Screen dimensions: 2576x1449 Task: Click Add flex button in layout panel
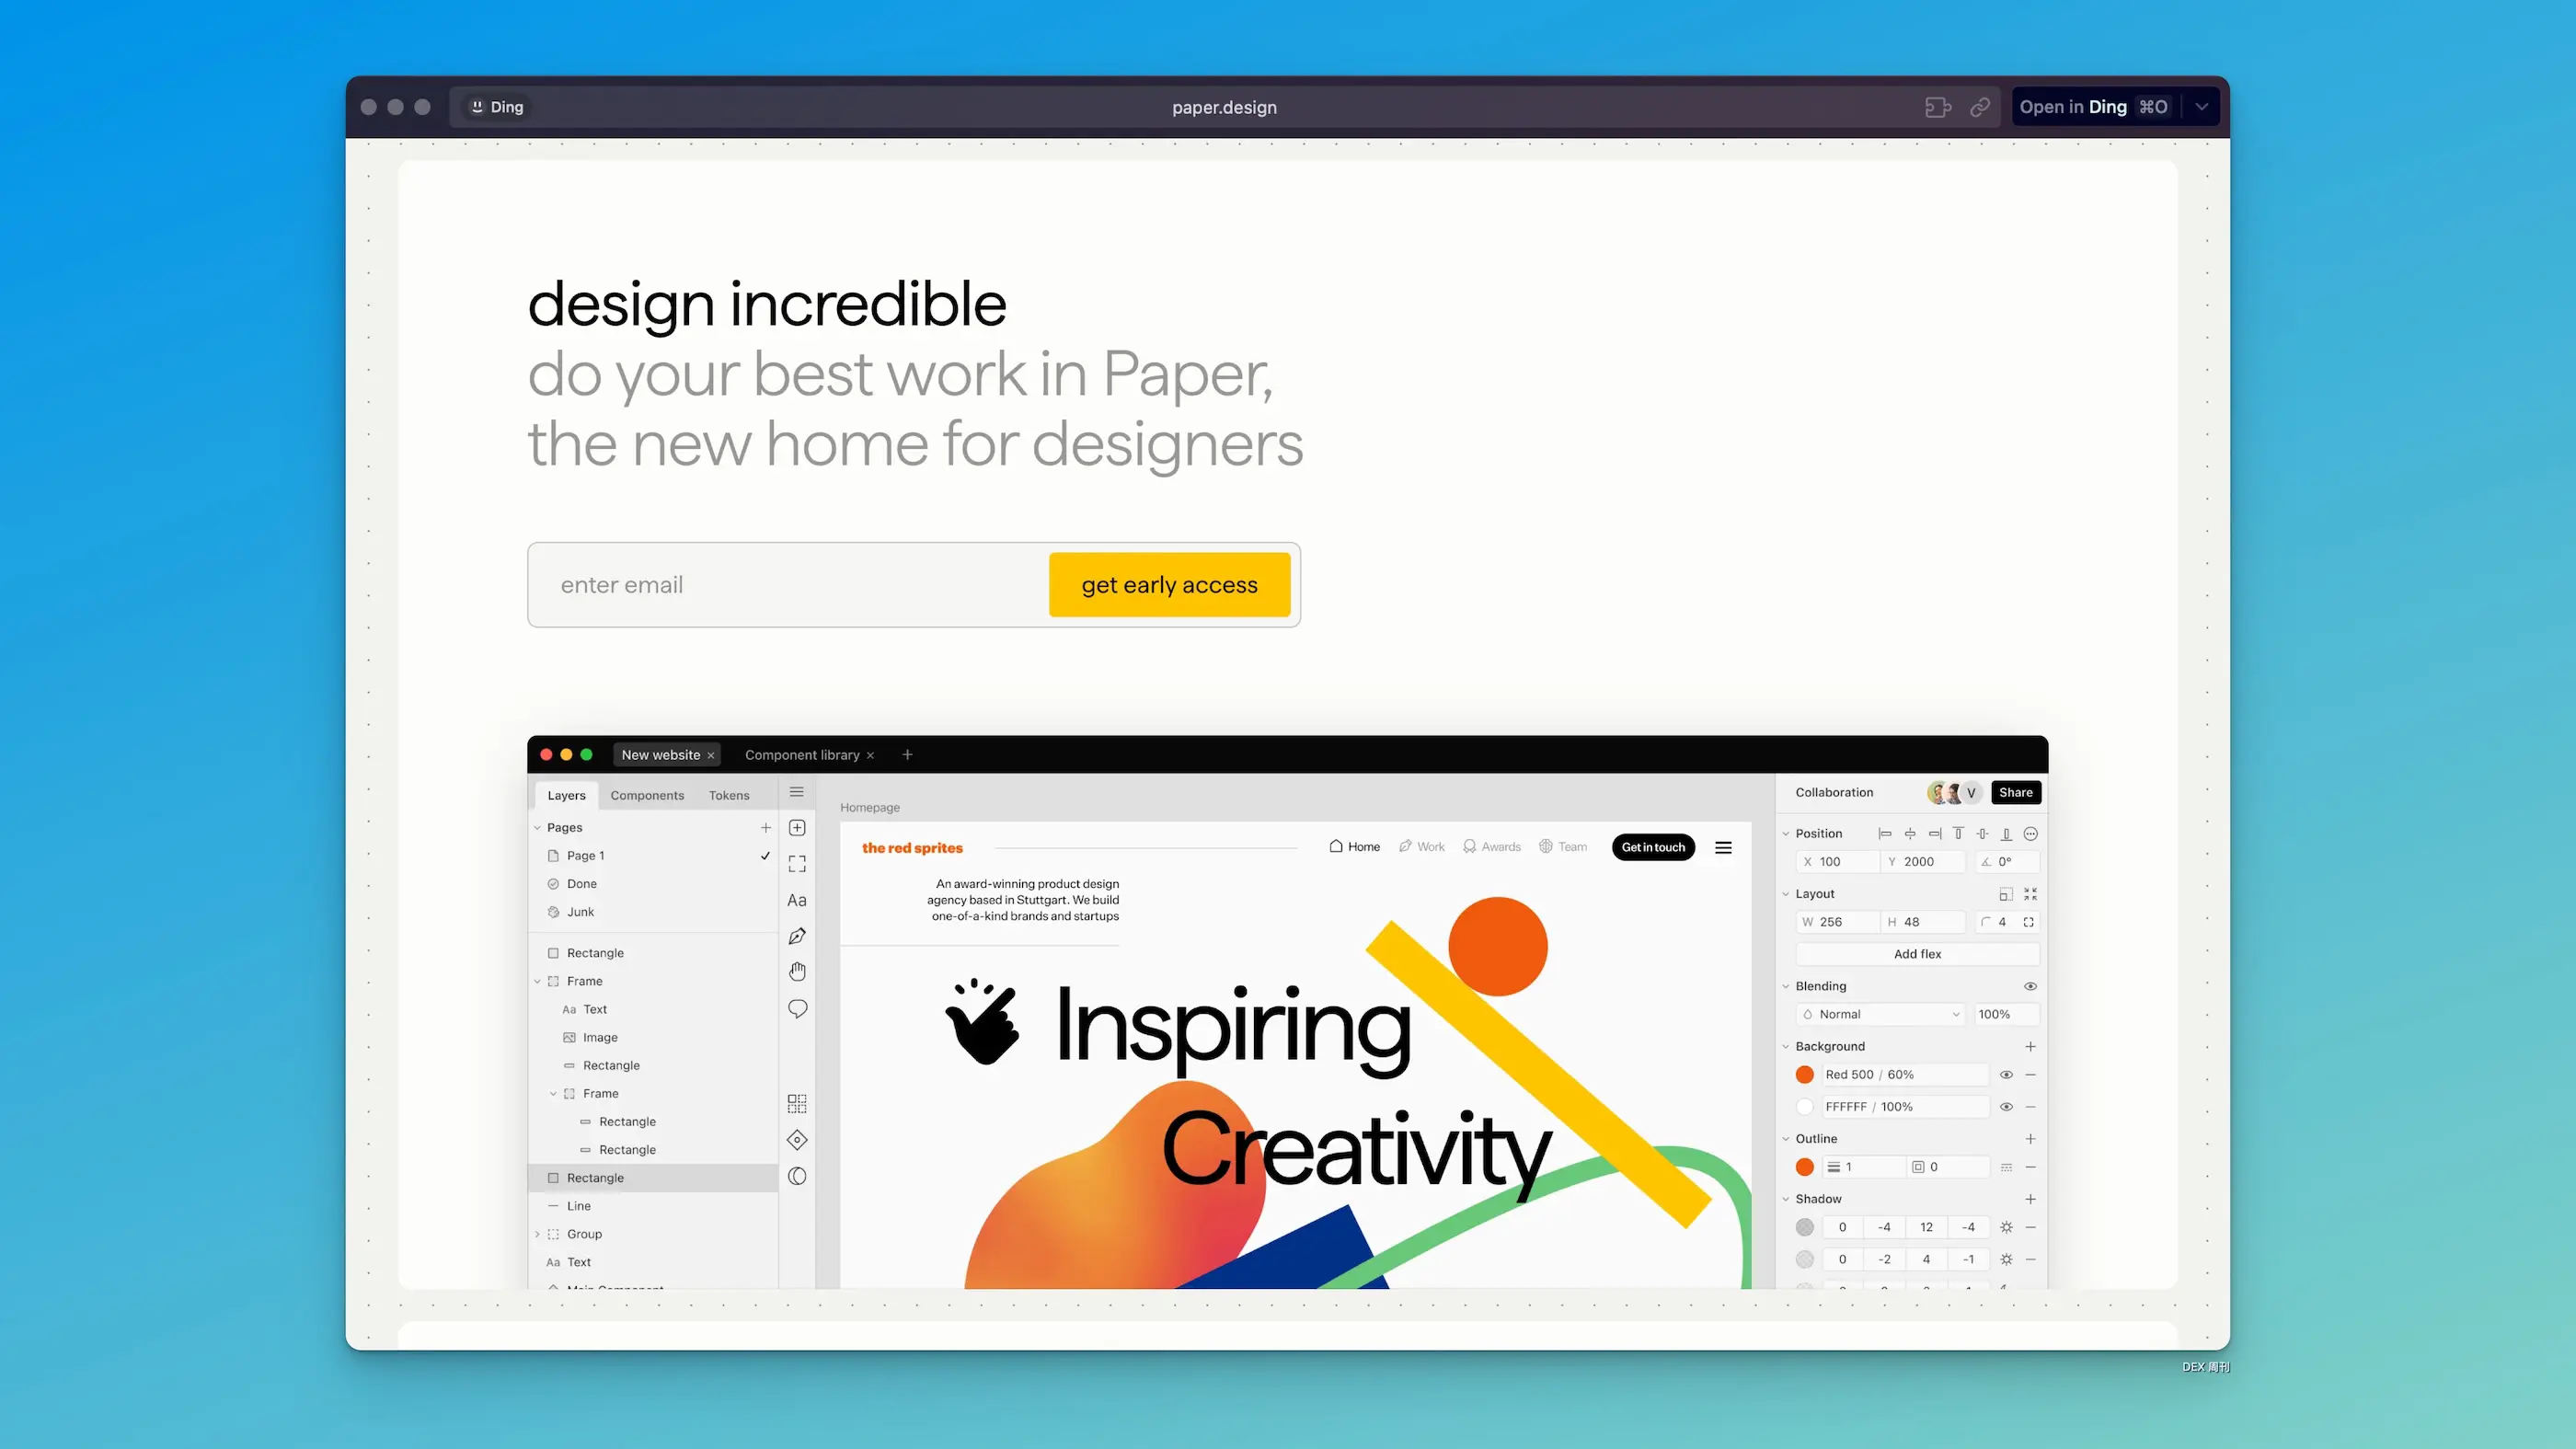(x=1916, y=954)
